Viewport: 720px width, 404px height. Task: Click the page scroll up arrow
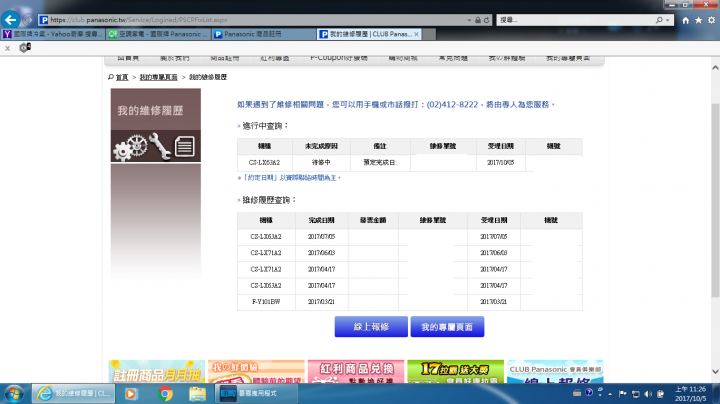(x=715, y=67)
